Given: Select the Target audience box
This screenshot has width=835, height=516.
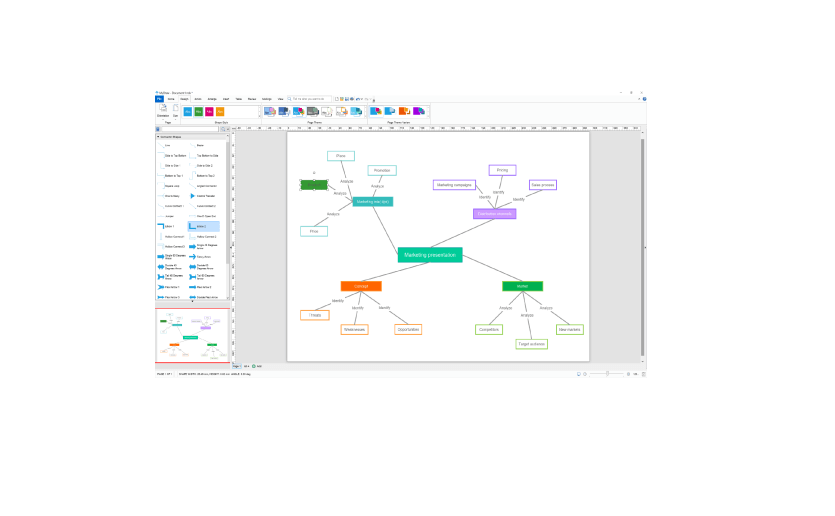Looking at the screenshot, I should pyautogui.click(x=531, y=344).
